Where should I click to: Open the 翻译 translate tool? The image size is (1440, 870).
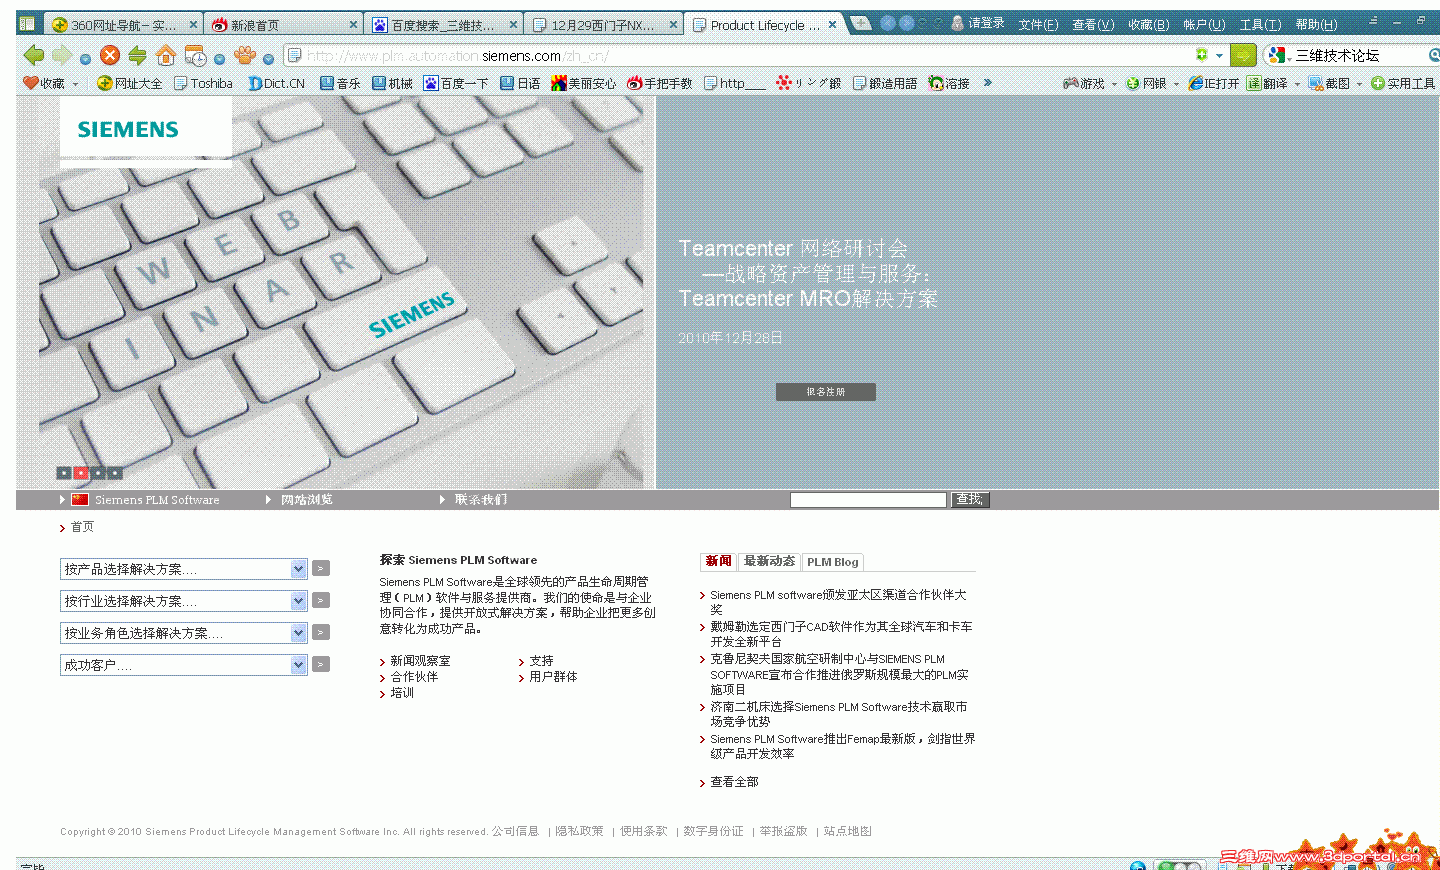[1267, 83]
